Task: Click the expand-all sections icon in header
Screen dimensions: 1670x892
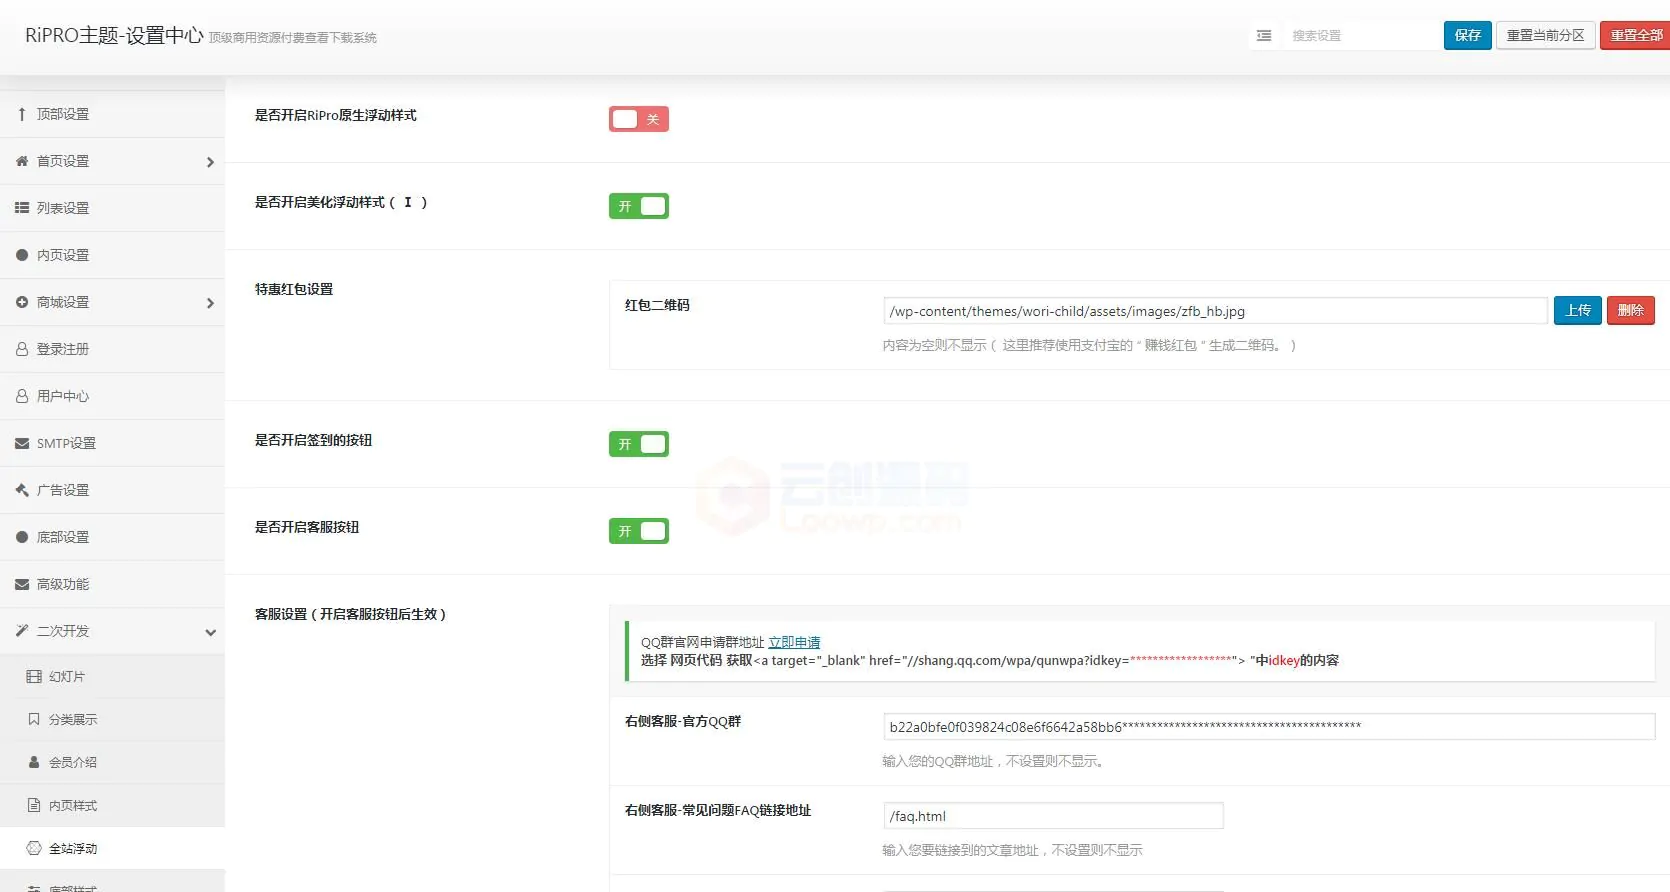Action: coord(1264,35)
